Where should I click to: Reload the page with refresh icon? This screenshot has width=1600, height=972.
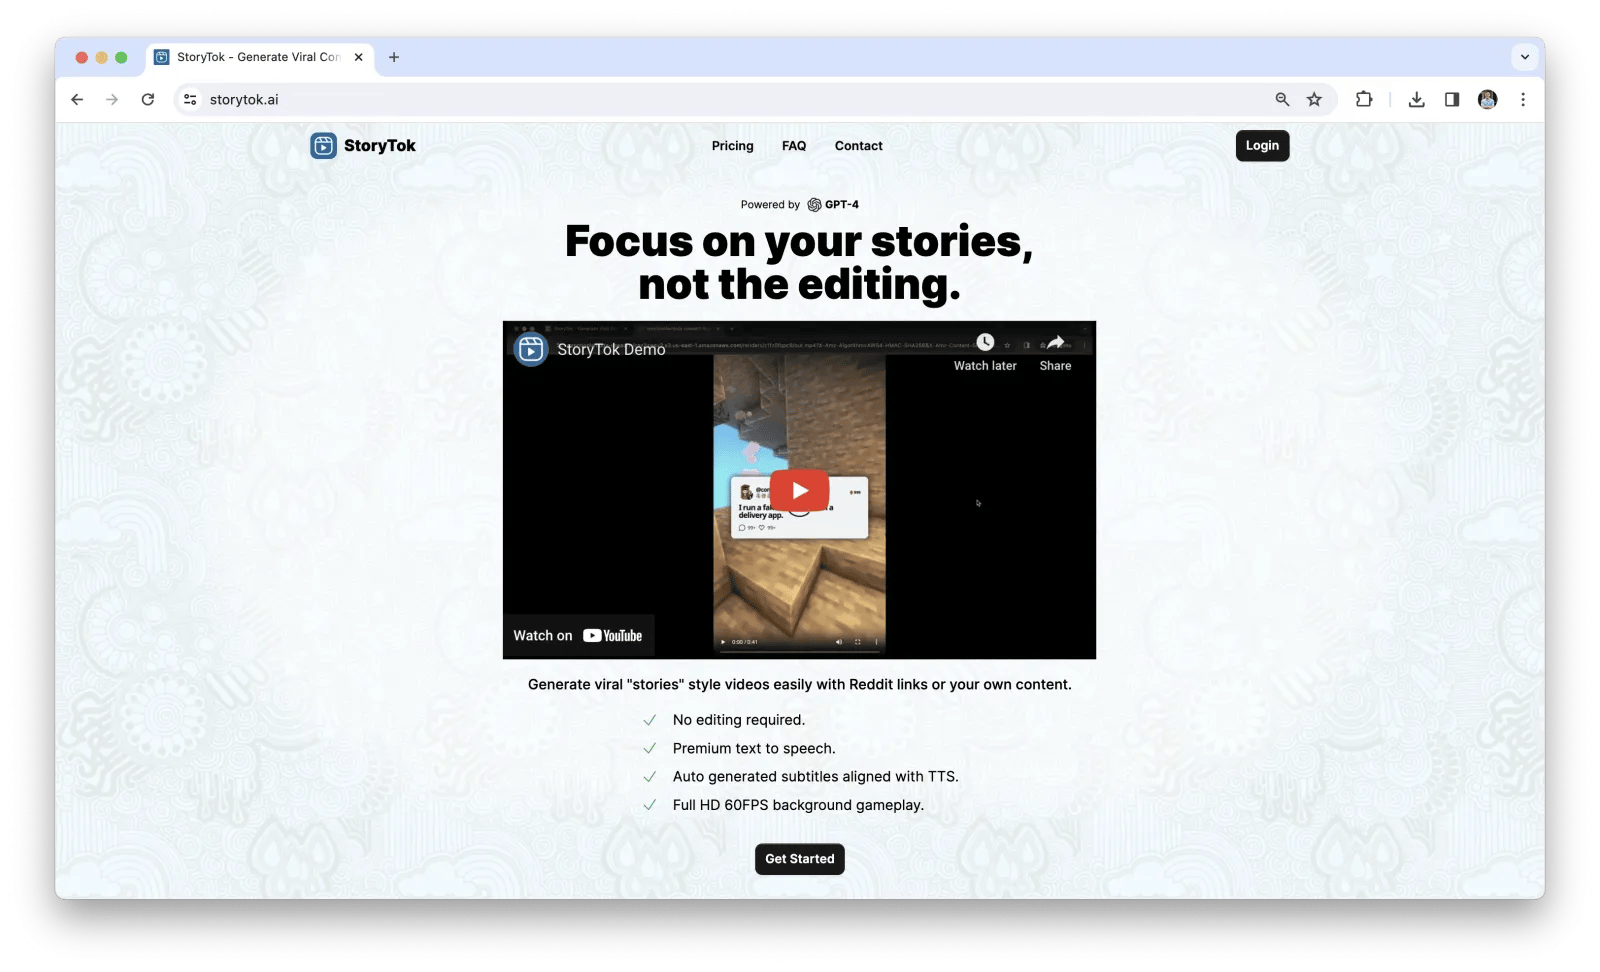(x=148, y=100)
